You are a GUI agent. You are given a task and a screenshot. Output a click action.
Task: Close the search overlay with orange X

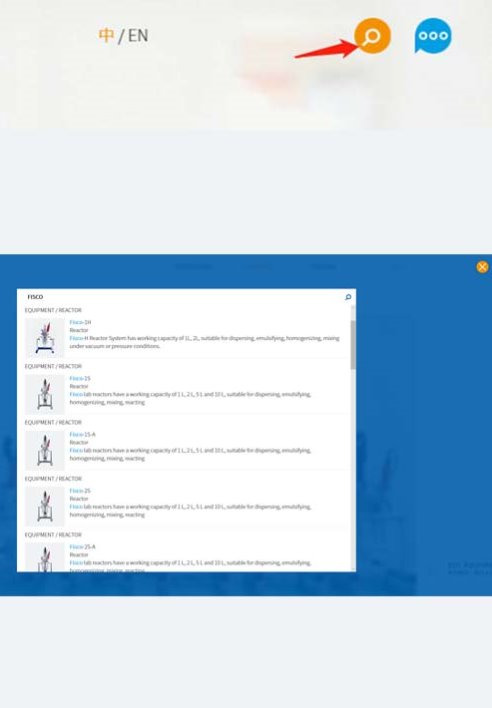pyautogui.click(x=482, y=267)
